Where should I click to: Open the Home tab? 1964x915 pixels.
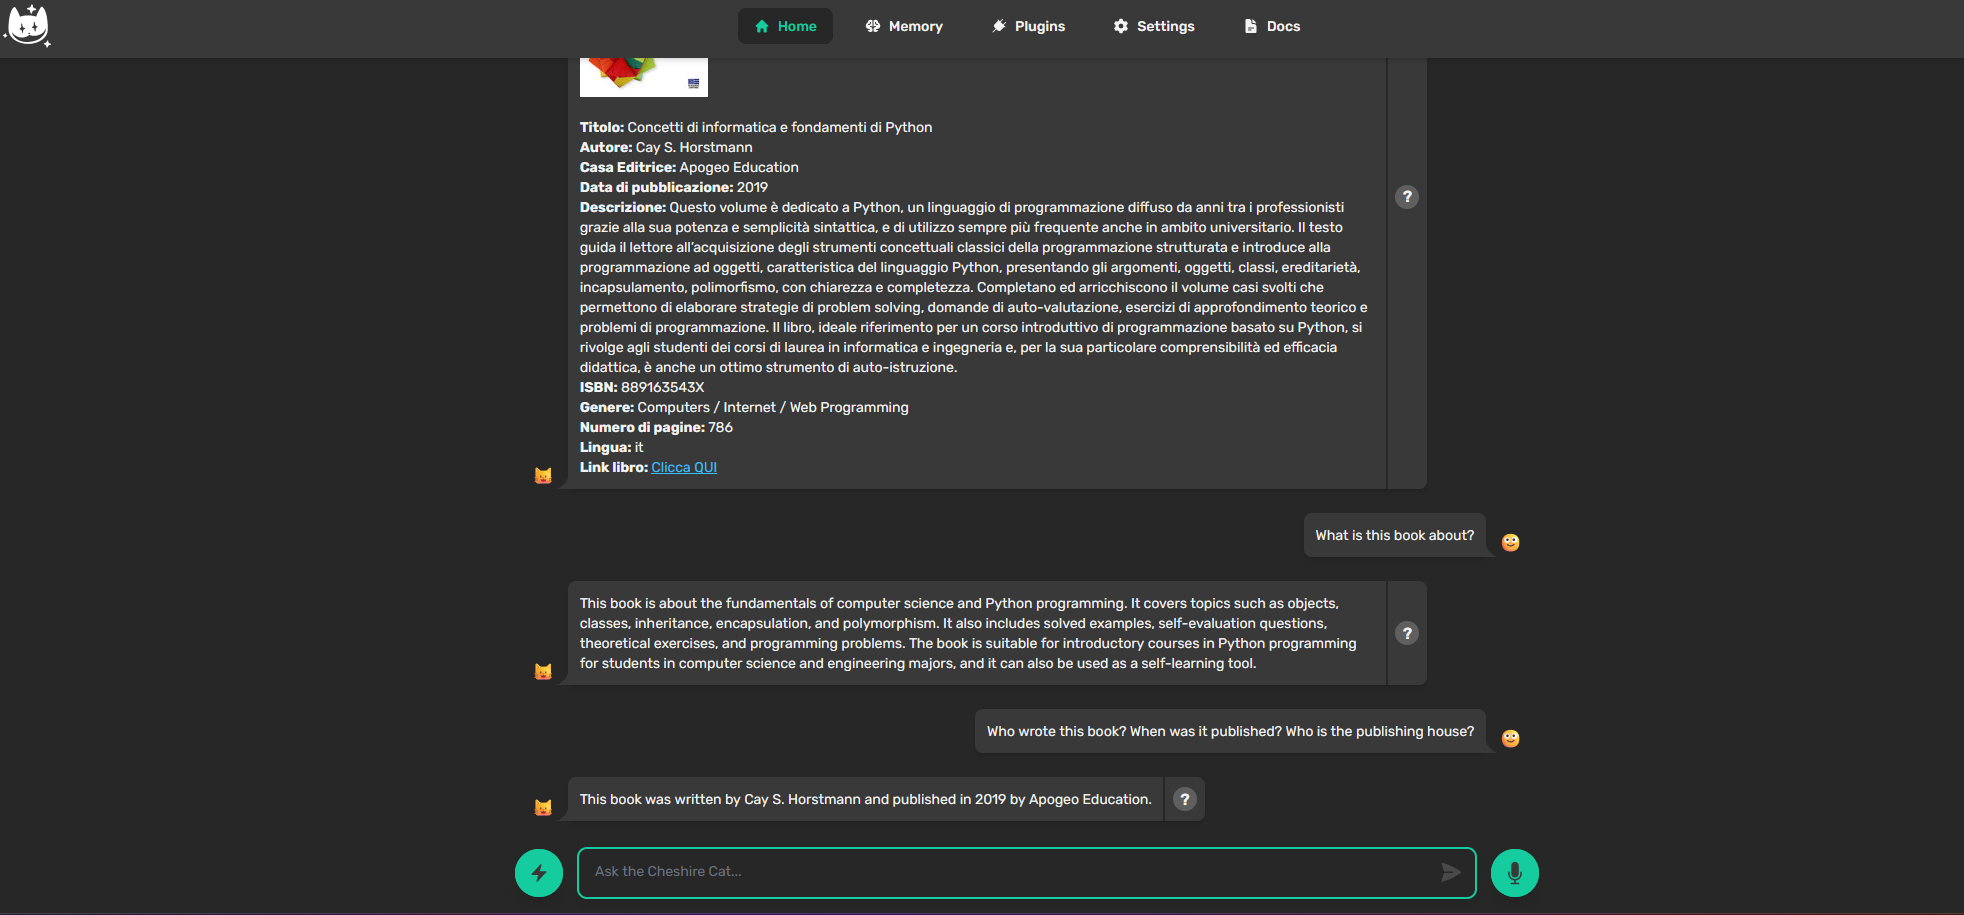785,26
